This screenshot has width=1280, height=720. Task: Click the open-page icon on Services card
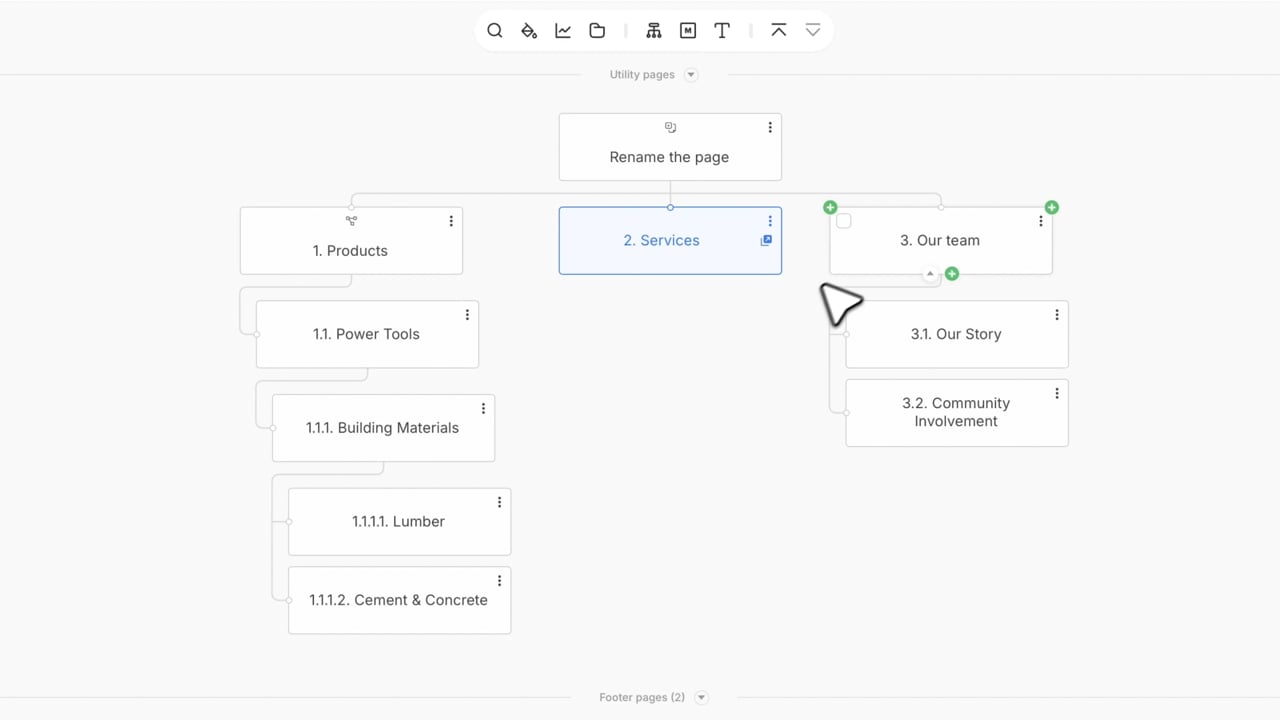766,241
